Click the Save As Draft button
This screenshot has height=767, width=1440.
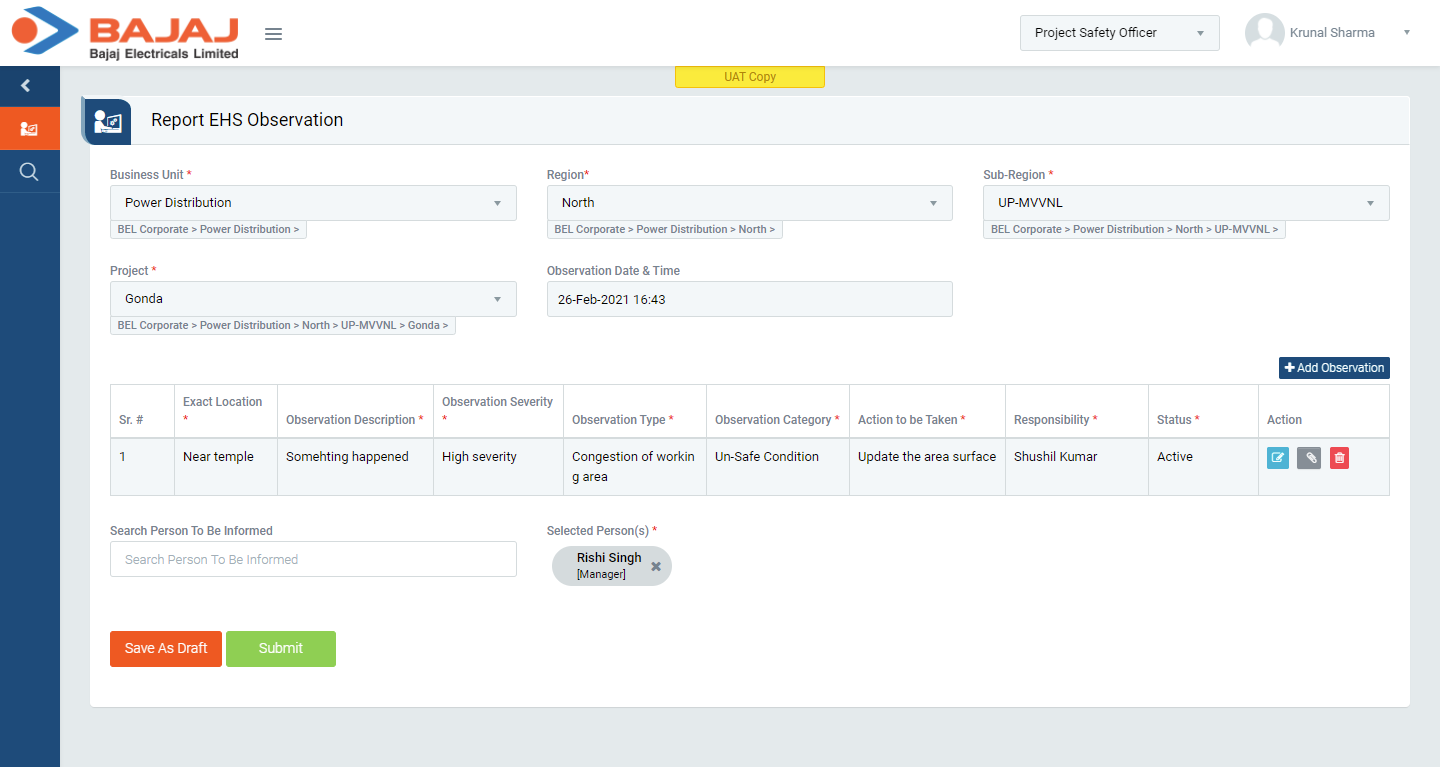click(x=166, y=649)
